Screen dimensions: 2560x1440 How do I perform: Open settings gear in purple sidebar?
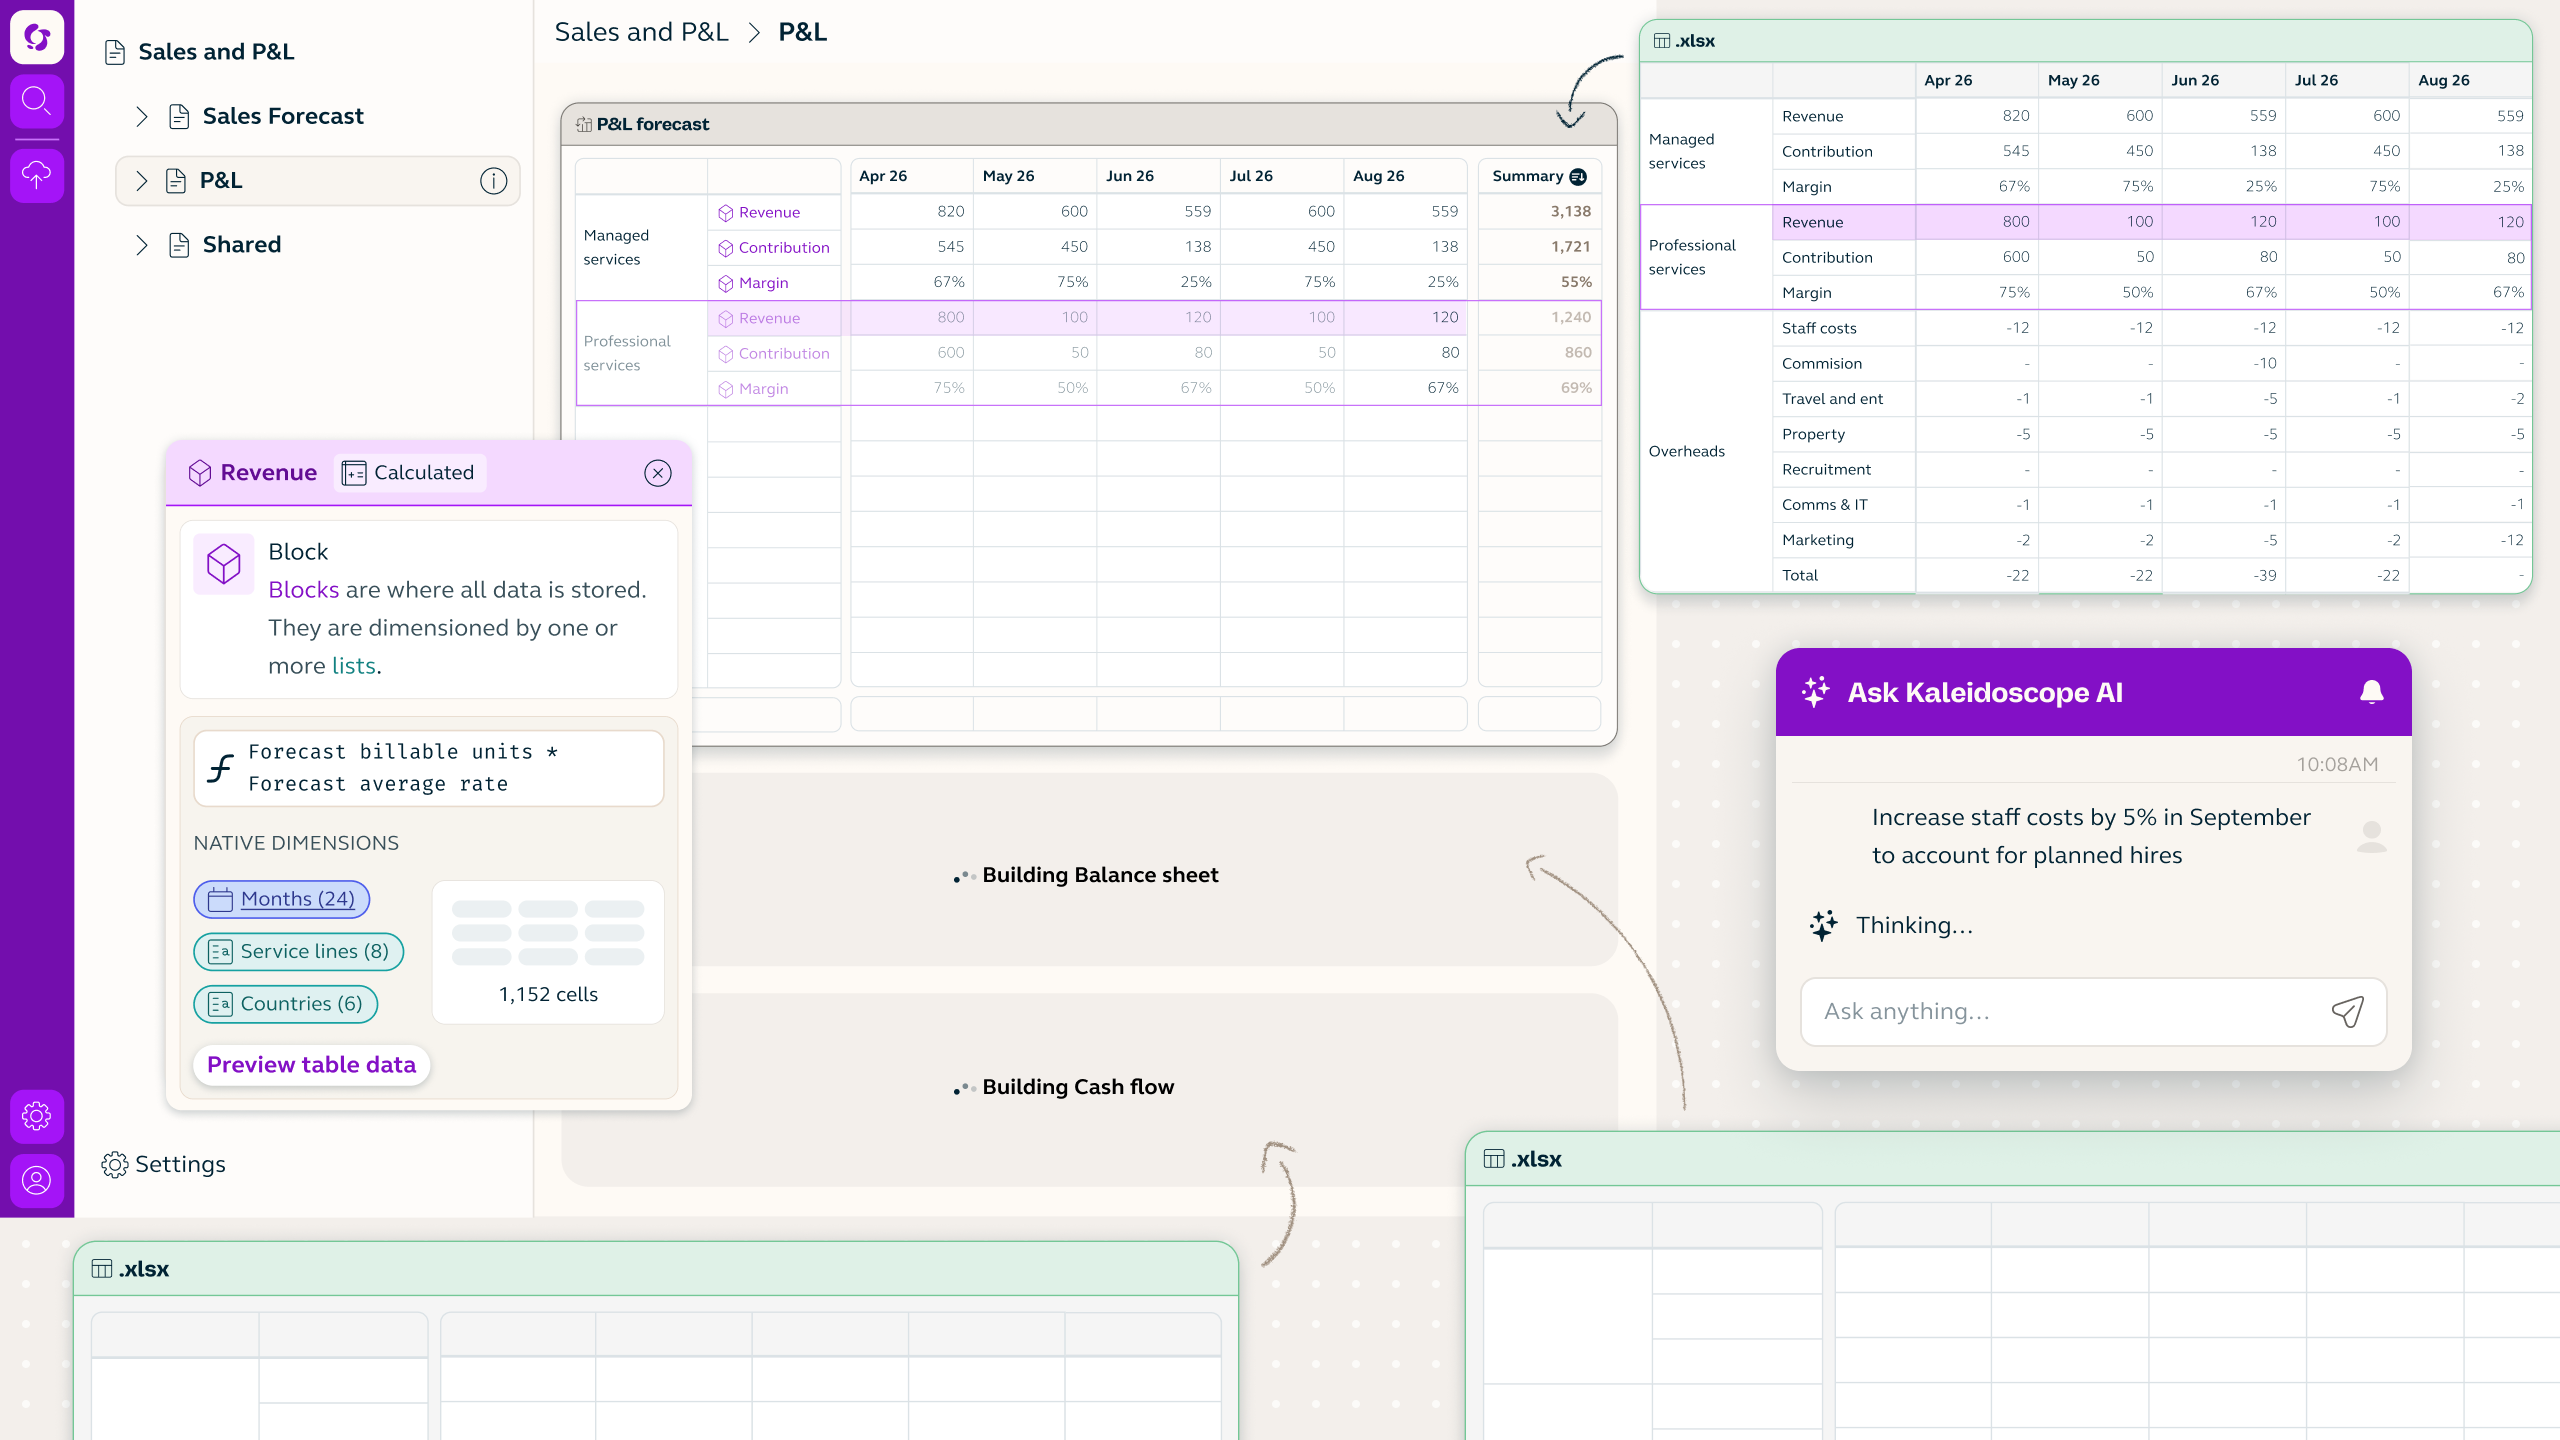click(x=37, y=1116)
